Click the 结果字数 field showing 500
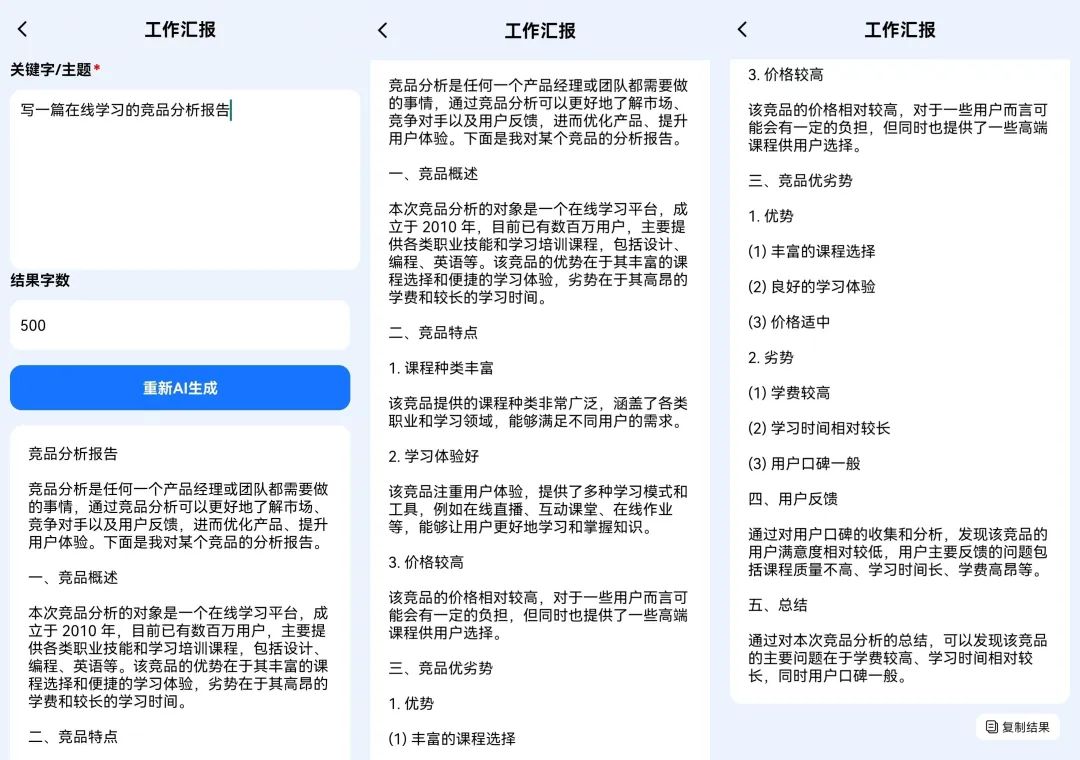This screenshot has height=760, width=1080. (x=179, y=325)
